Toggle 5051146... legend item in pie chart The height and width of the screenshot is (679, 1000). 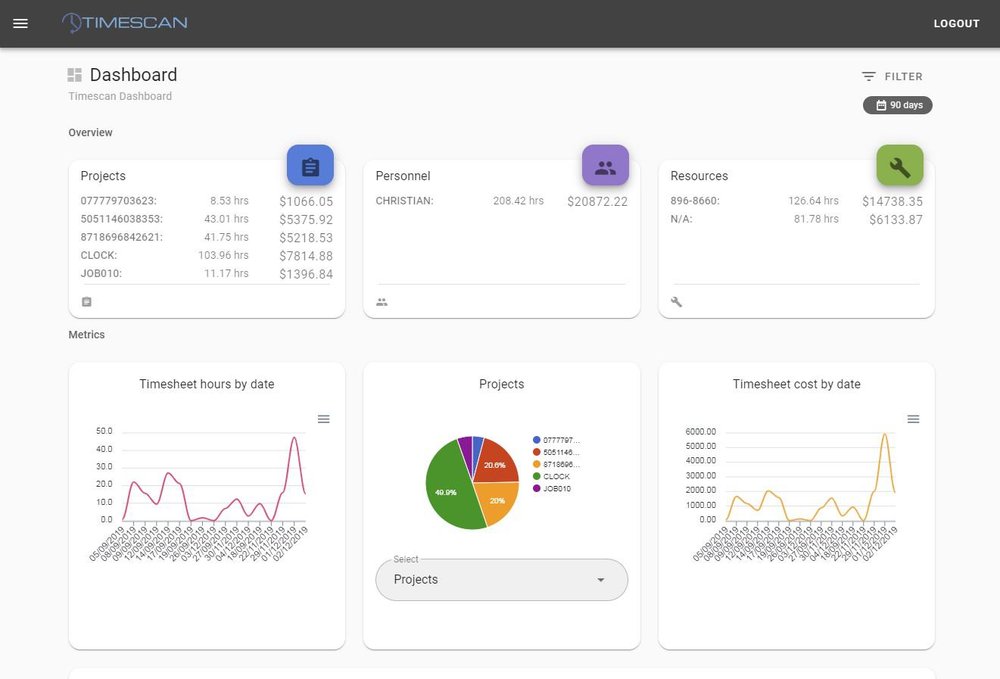pos(556,452)
